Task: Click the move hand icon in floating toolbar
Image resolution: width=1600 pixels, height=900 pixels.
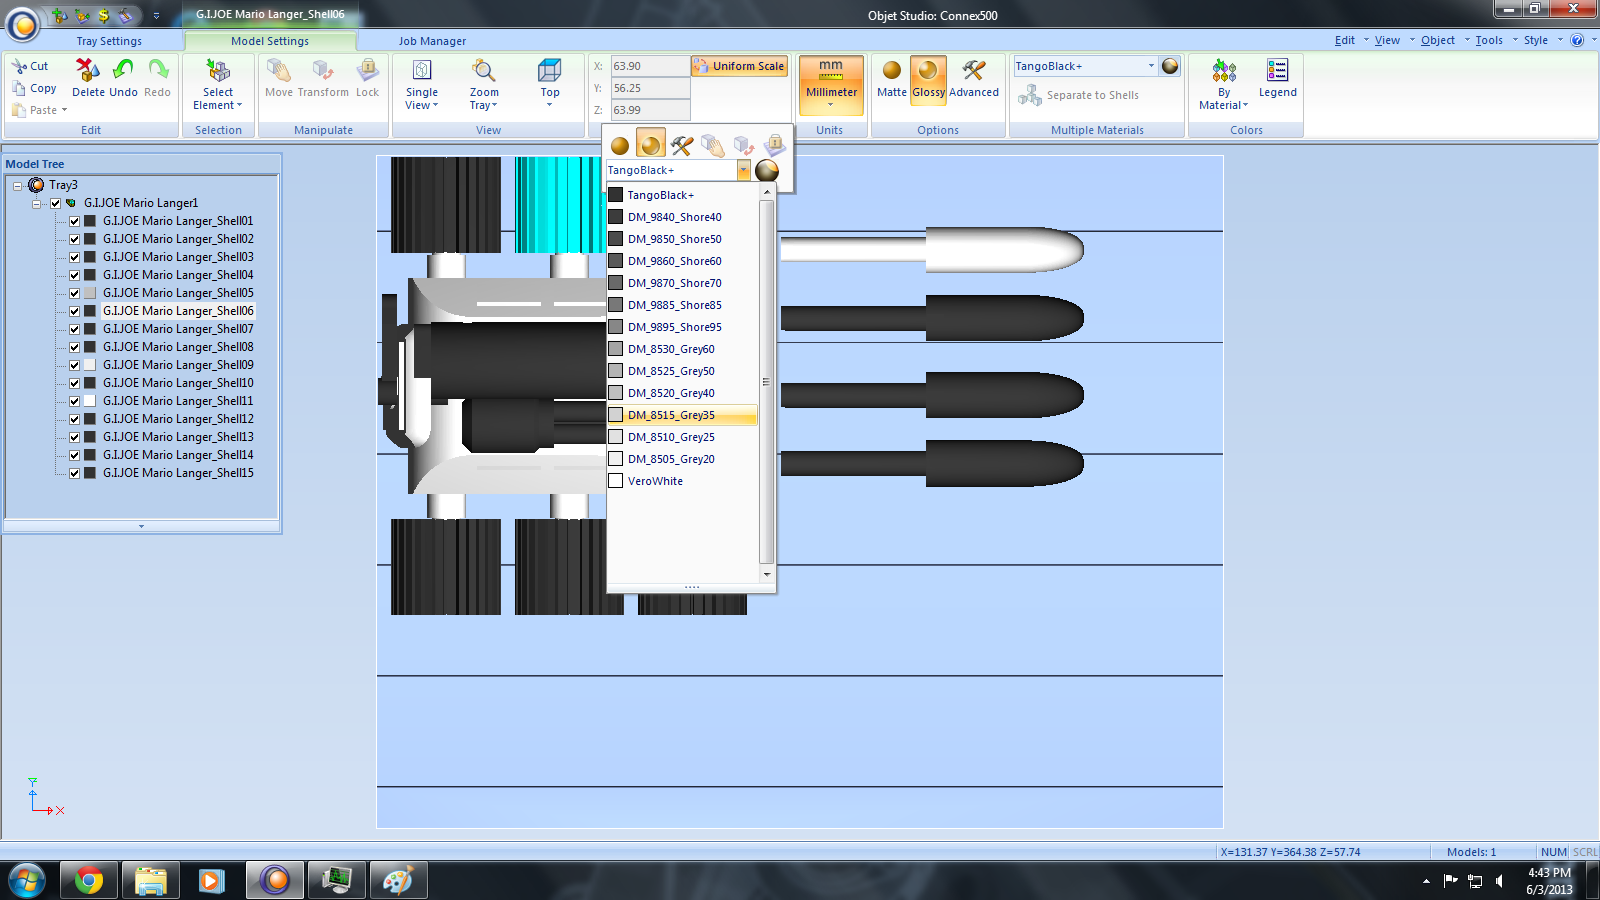Action: coord(713,146)
